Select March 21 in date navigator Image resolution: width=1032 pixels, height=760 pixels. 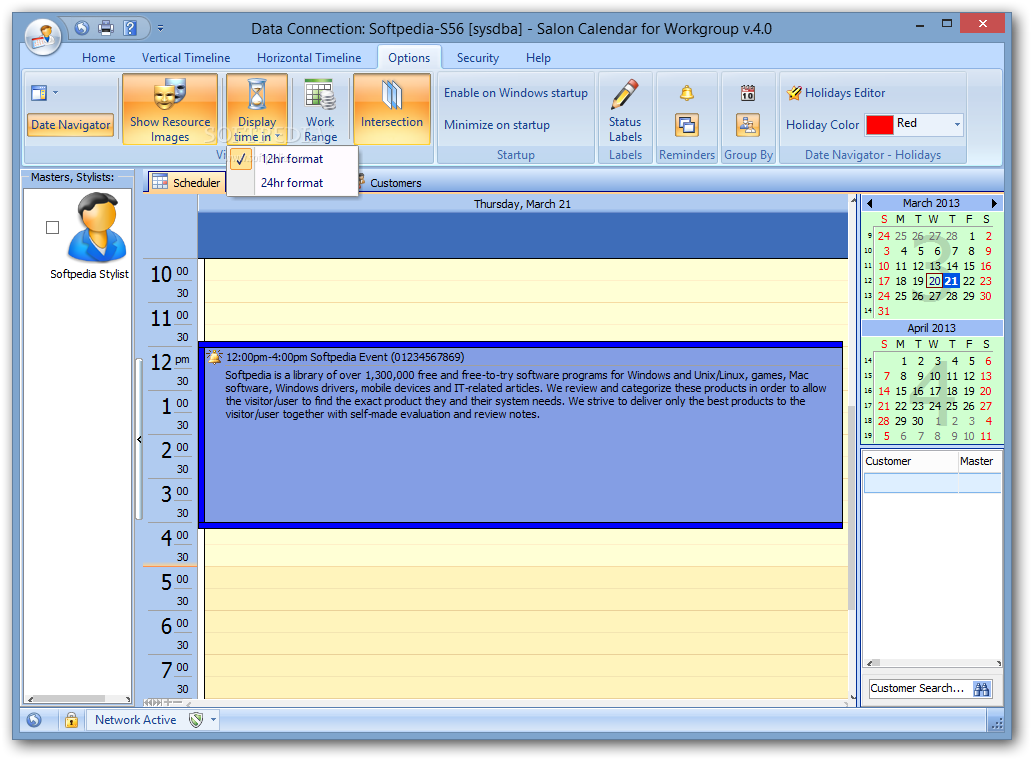point(952,281)
